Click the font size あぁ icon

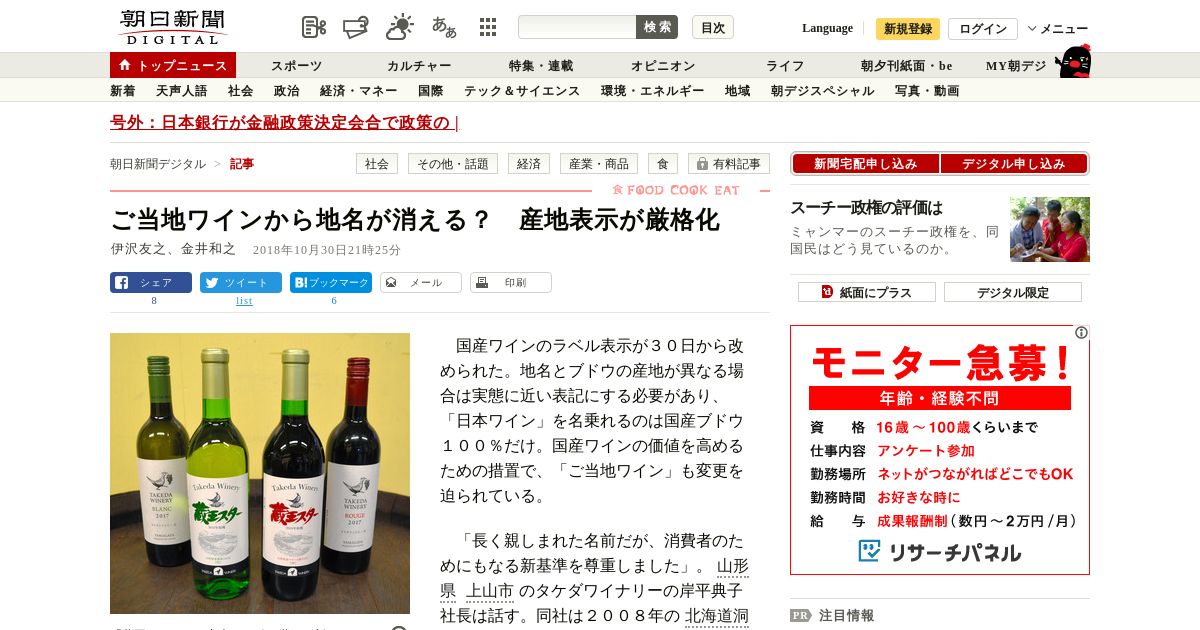(x=444, y=27)
